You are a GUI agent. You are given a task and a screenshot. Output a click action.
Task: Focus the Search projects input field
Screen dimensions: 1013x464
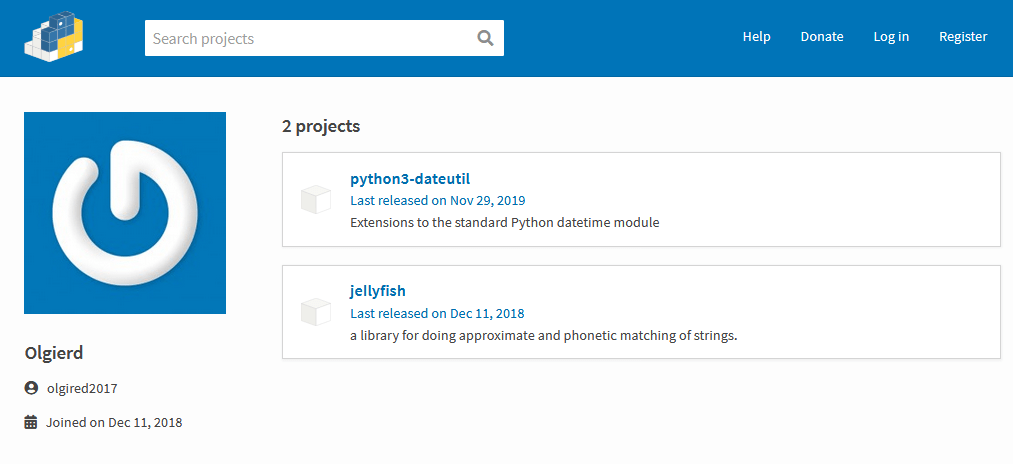310,39
